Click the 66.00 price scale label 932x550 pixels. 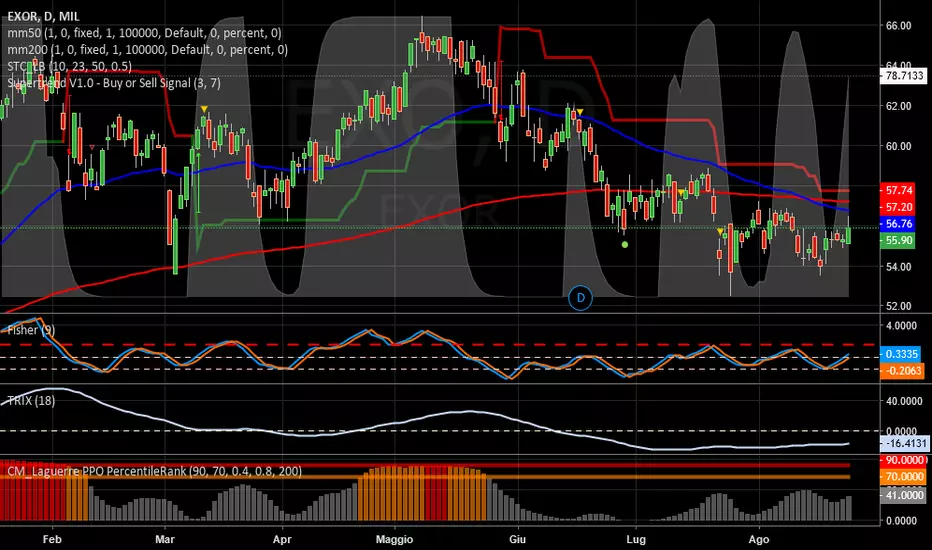[898, 26]
